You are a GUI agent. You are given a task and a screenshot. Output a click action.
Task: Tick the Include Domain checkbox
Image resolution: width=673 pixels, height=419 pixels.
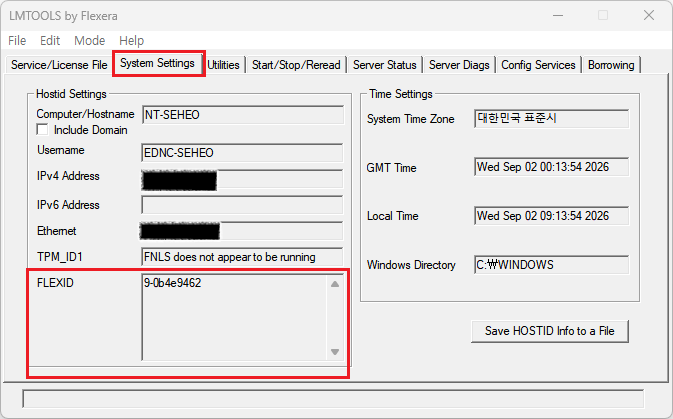pyautogui.click(x=42, y=130)
